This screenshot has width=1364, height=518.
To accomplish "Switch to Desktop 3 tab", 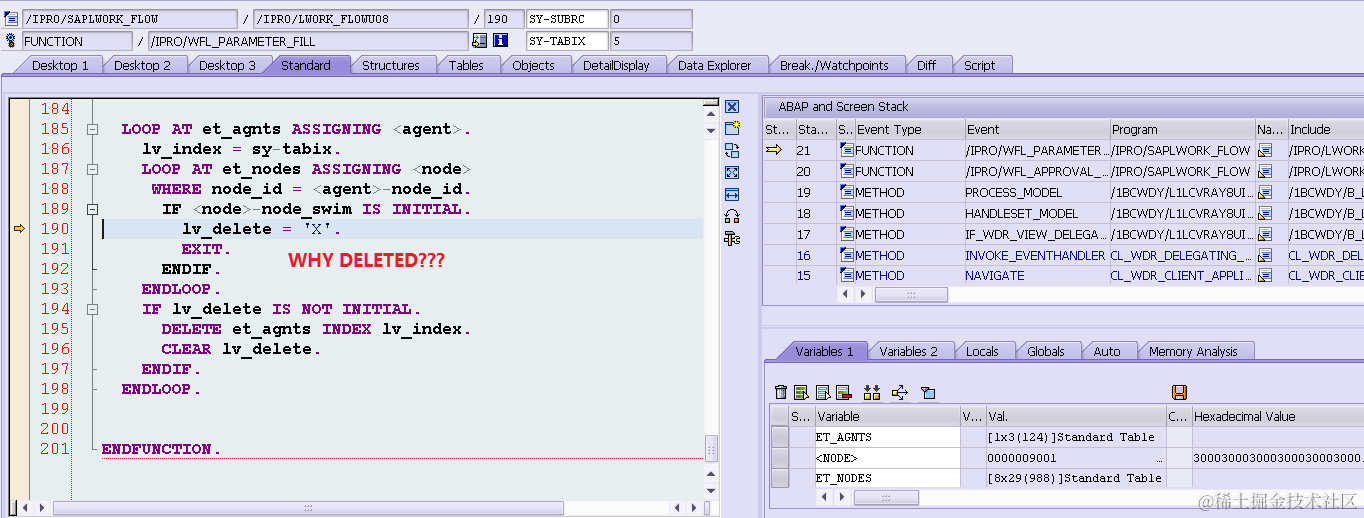I will pos(227,65).
